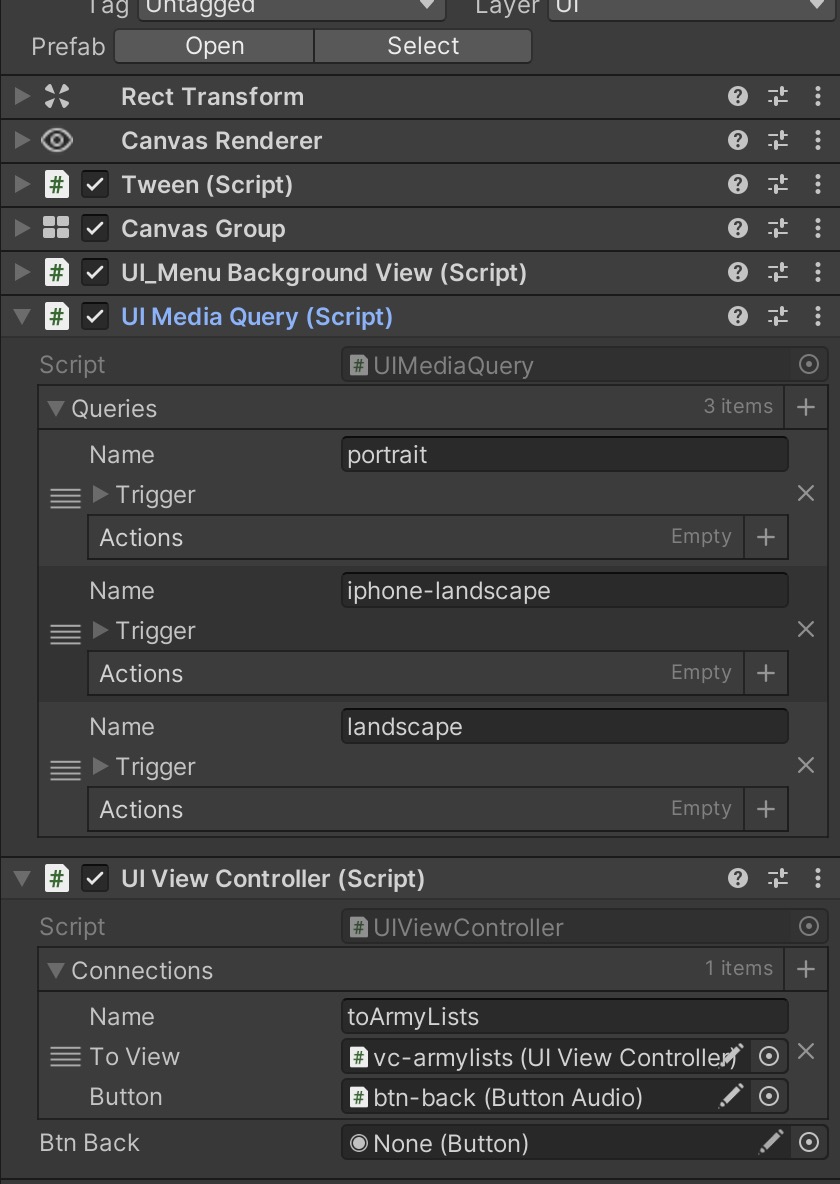The width and height of the screenshot is (840, 1184).
Task: Toggle the Canvas Group enabled checkbox
Action: click(95, 229)
